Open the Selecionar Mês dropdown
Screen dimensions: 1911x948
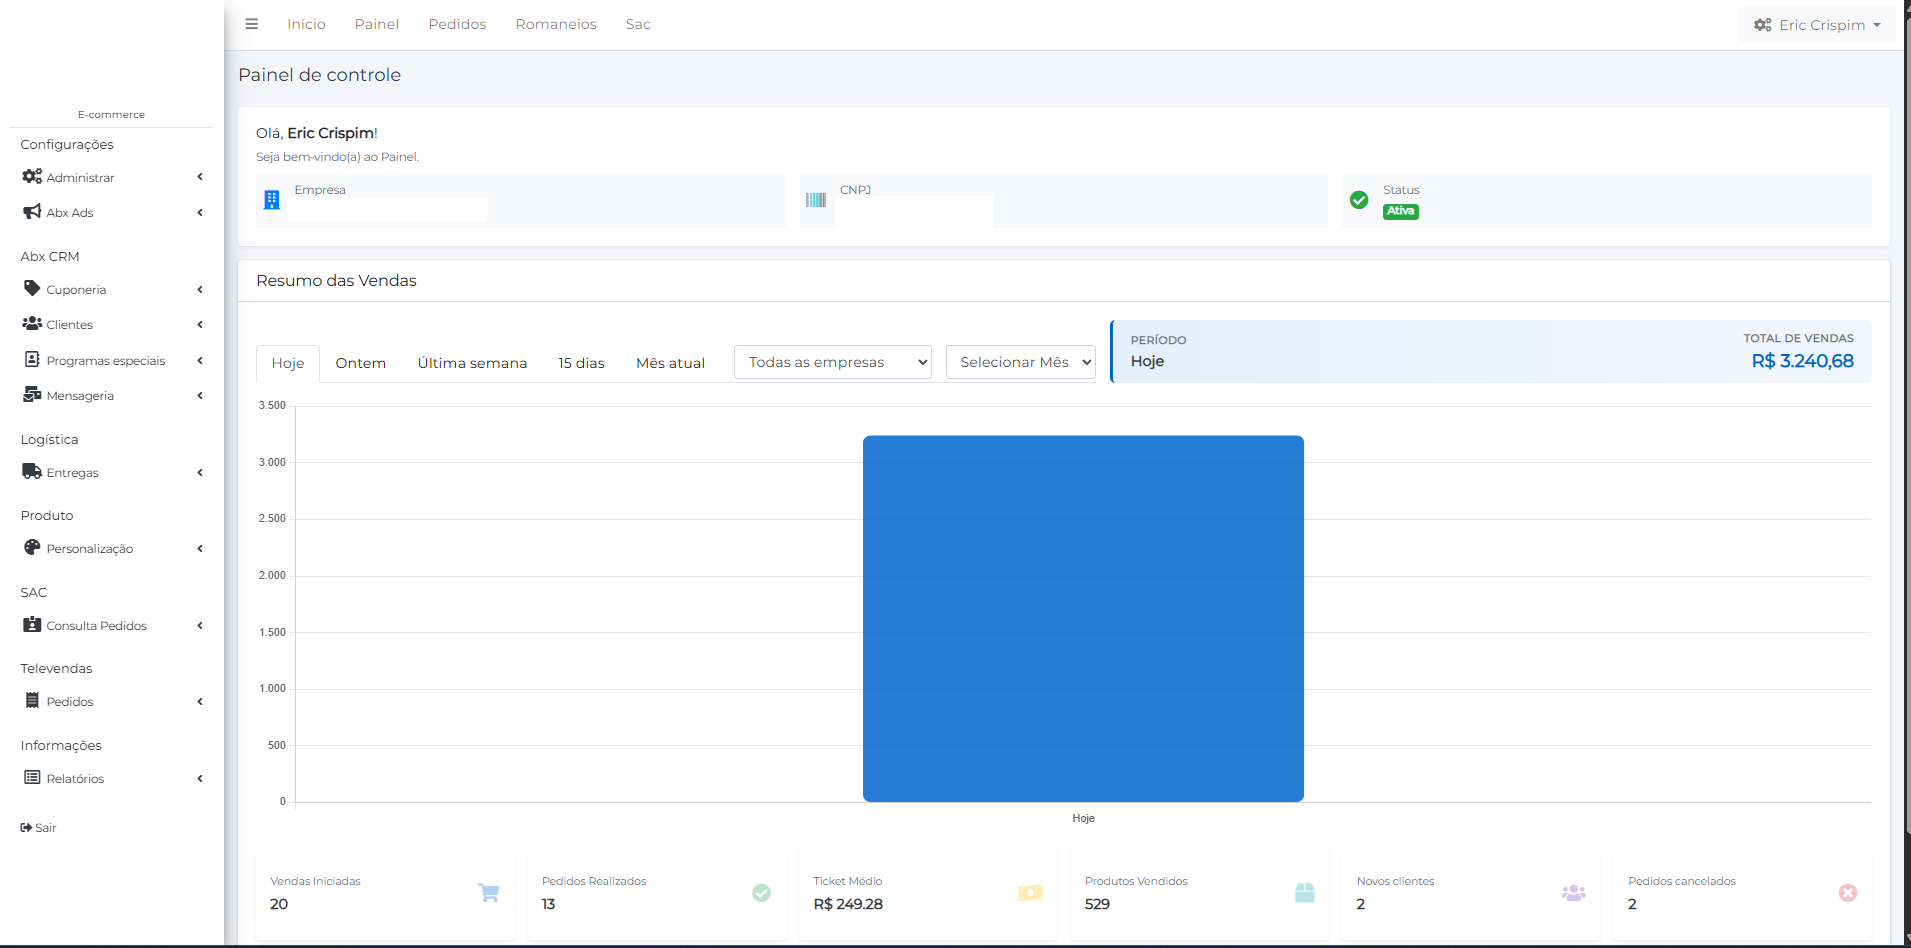1020,362
